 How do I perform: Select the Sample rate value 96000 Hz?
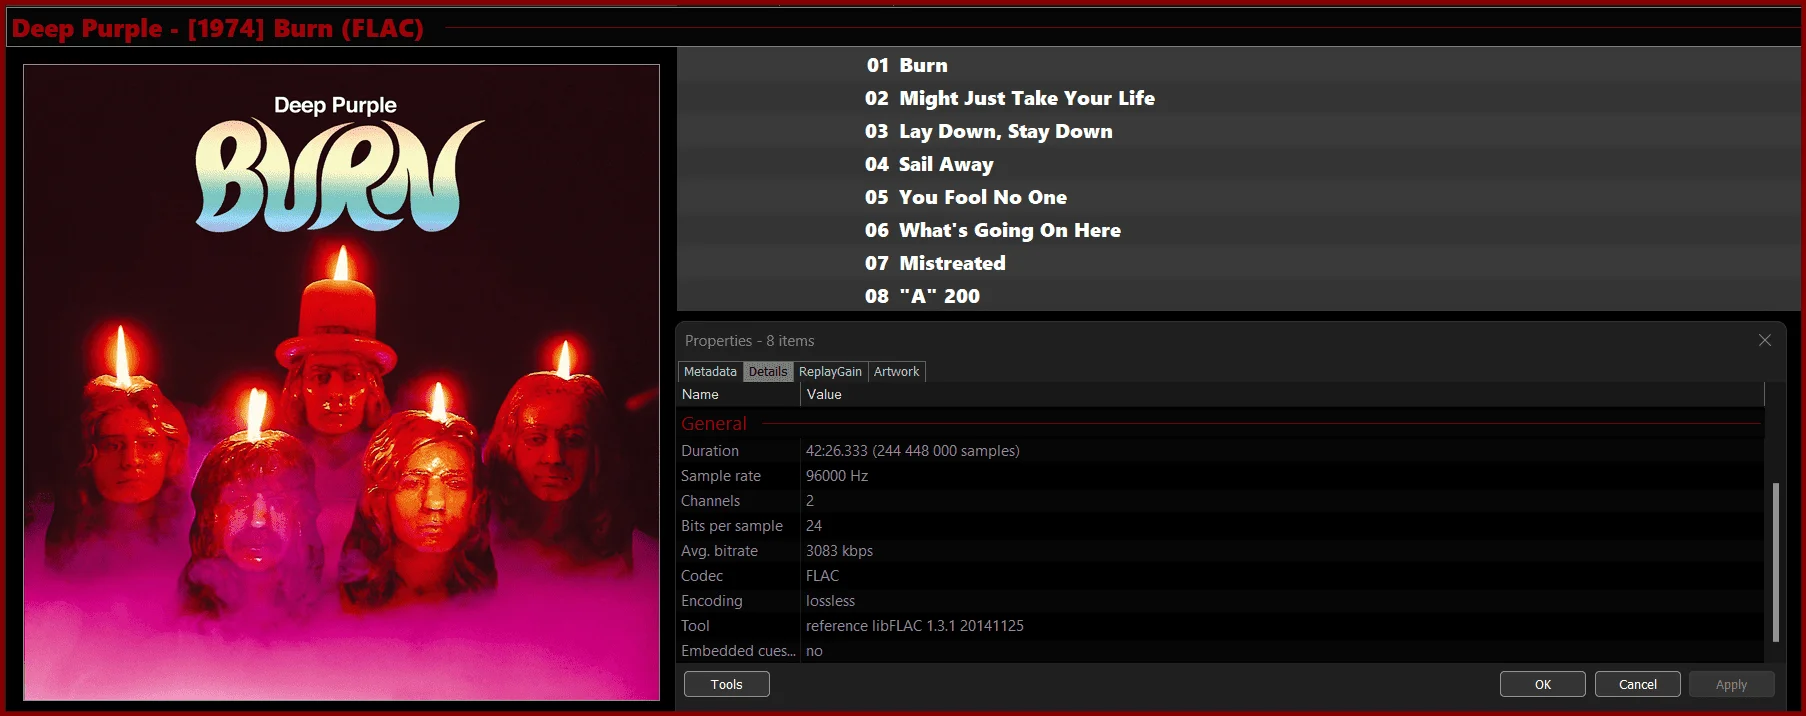[x=837, y=476]
